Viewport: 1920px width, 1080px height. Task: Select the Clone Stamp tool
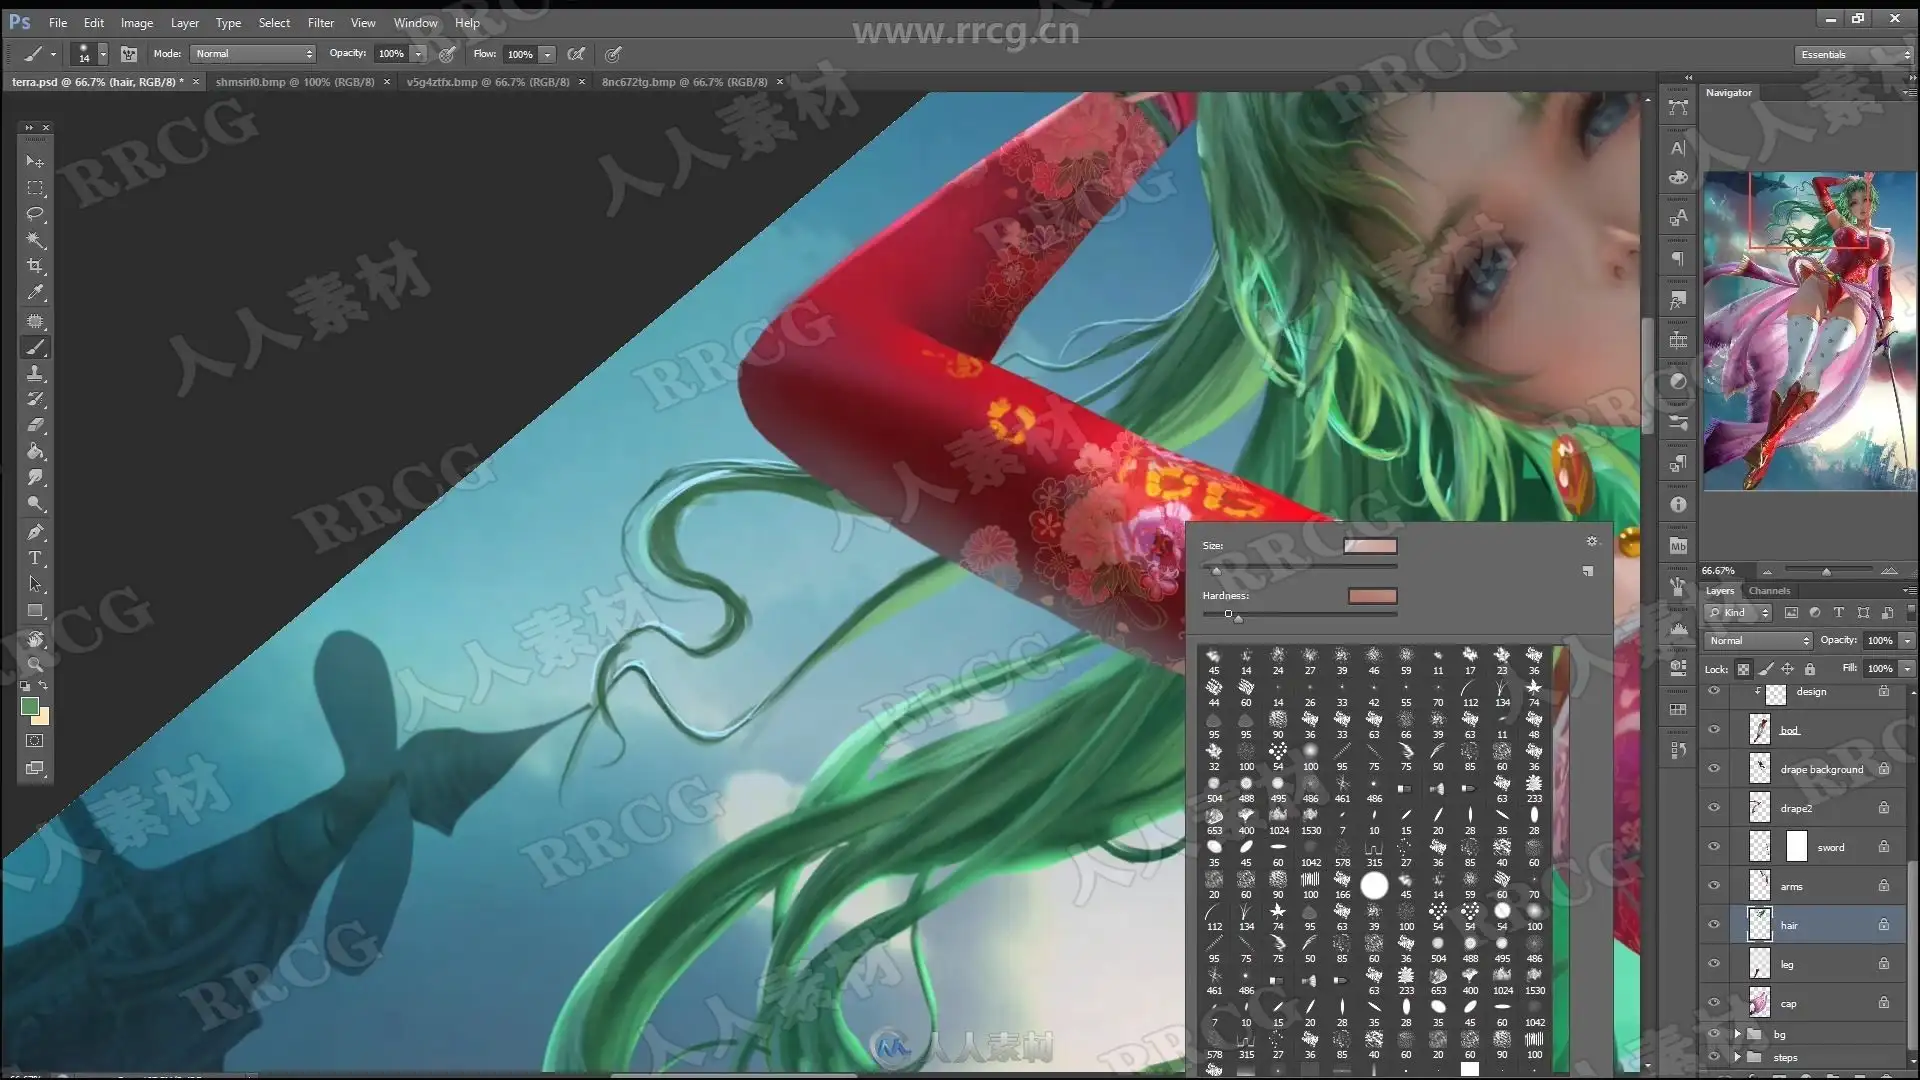(35, 373)
